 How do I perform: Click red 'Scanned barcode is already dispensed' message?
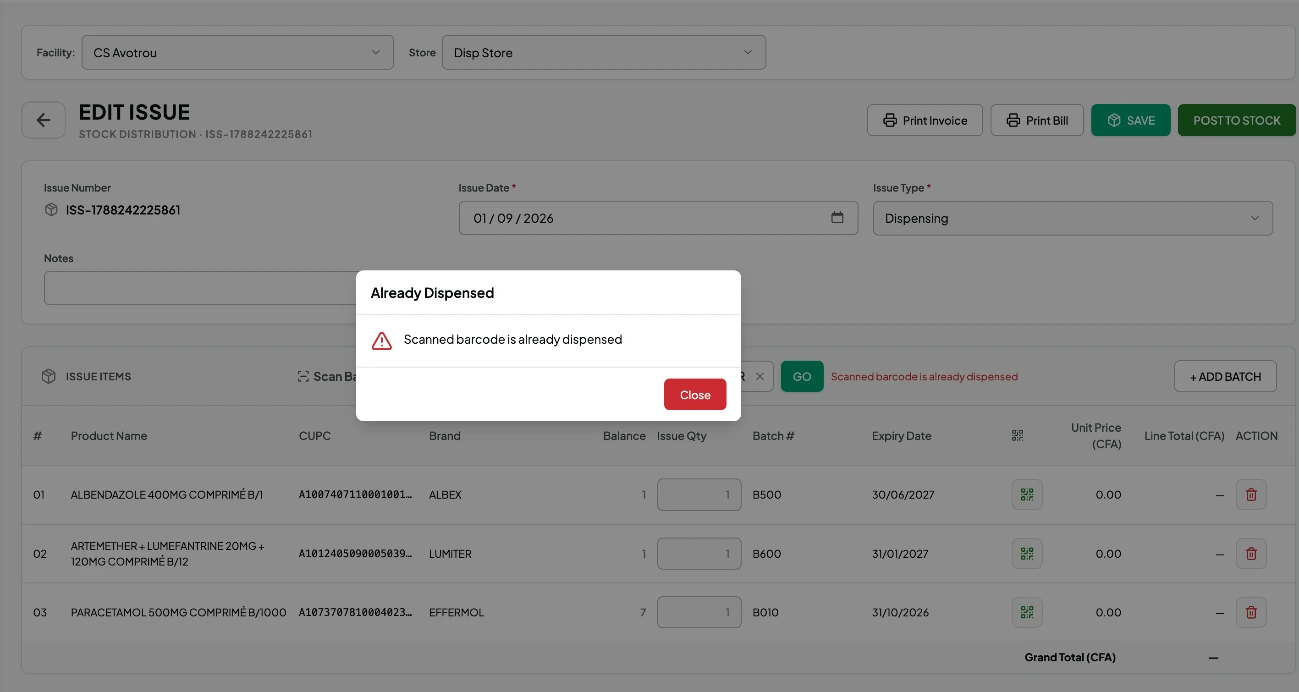pyautogui.click(x=924, y=377)
